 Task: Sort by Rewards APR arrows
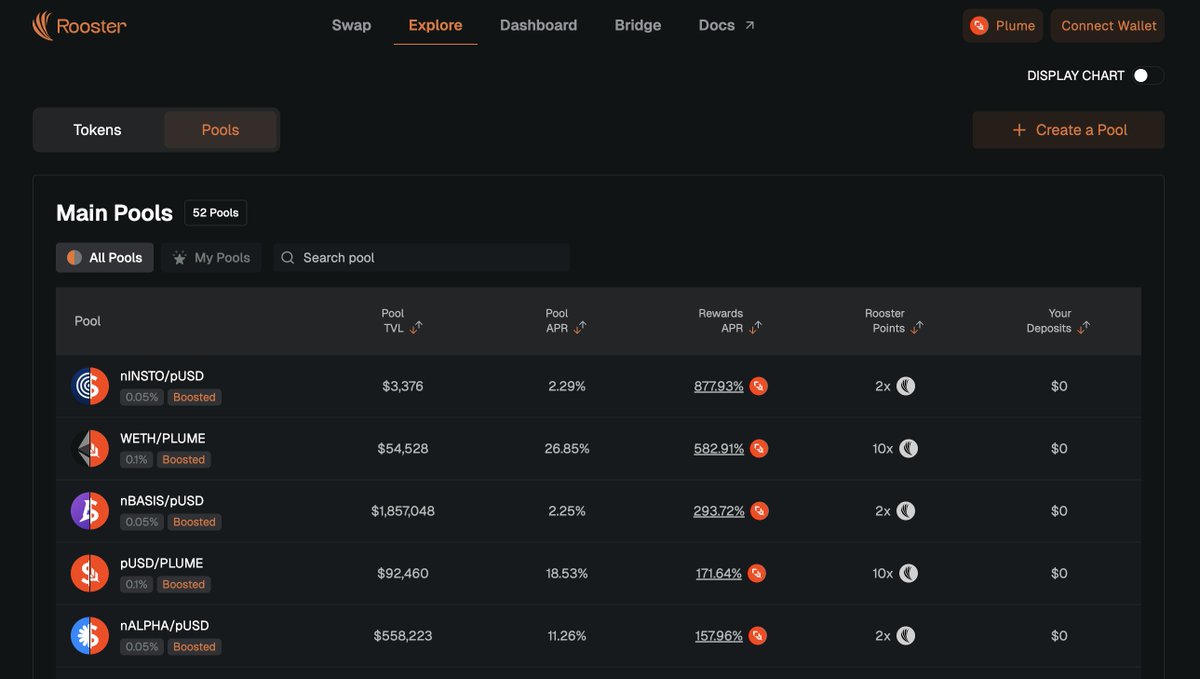coord(755,327)
